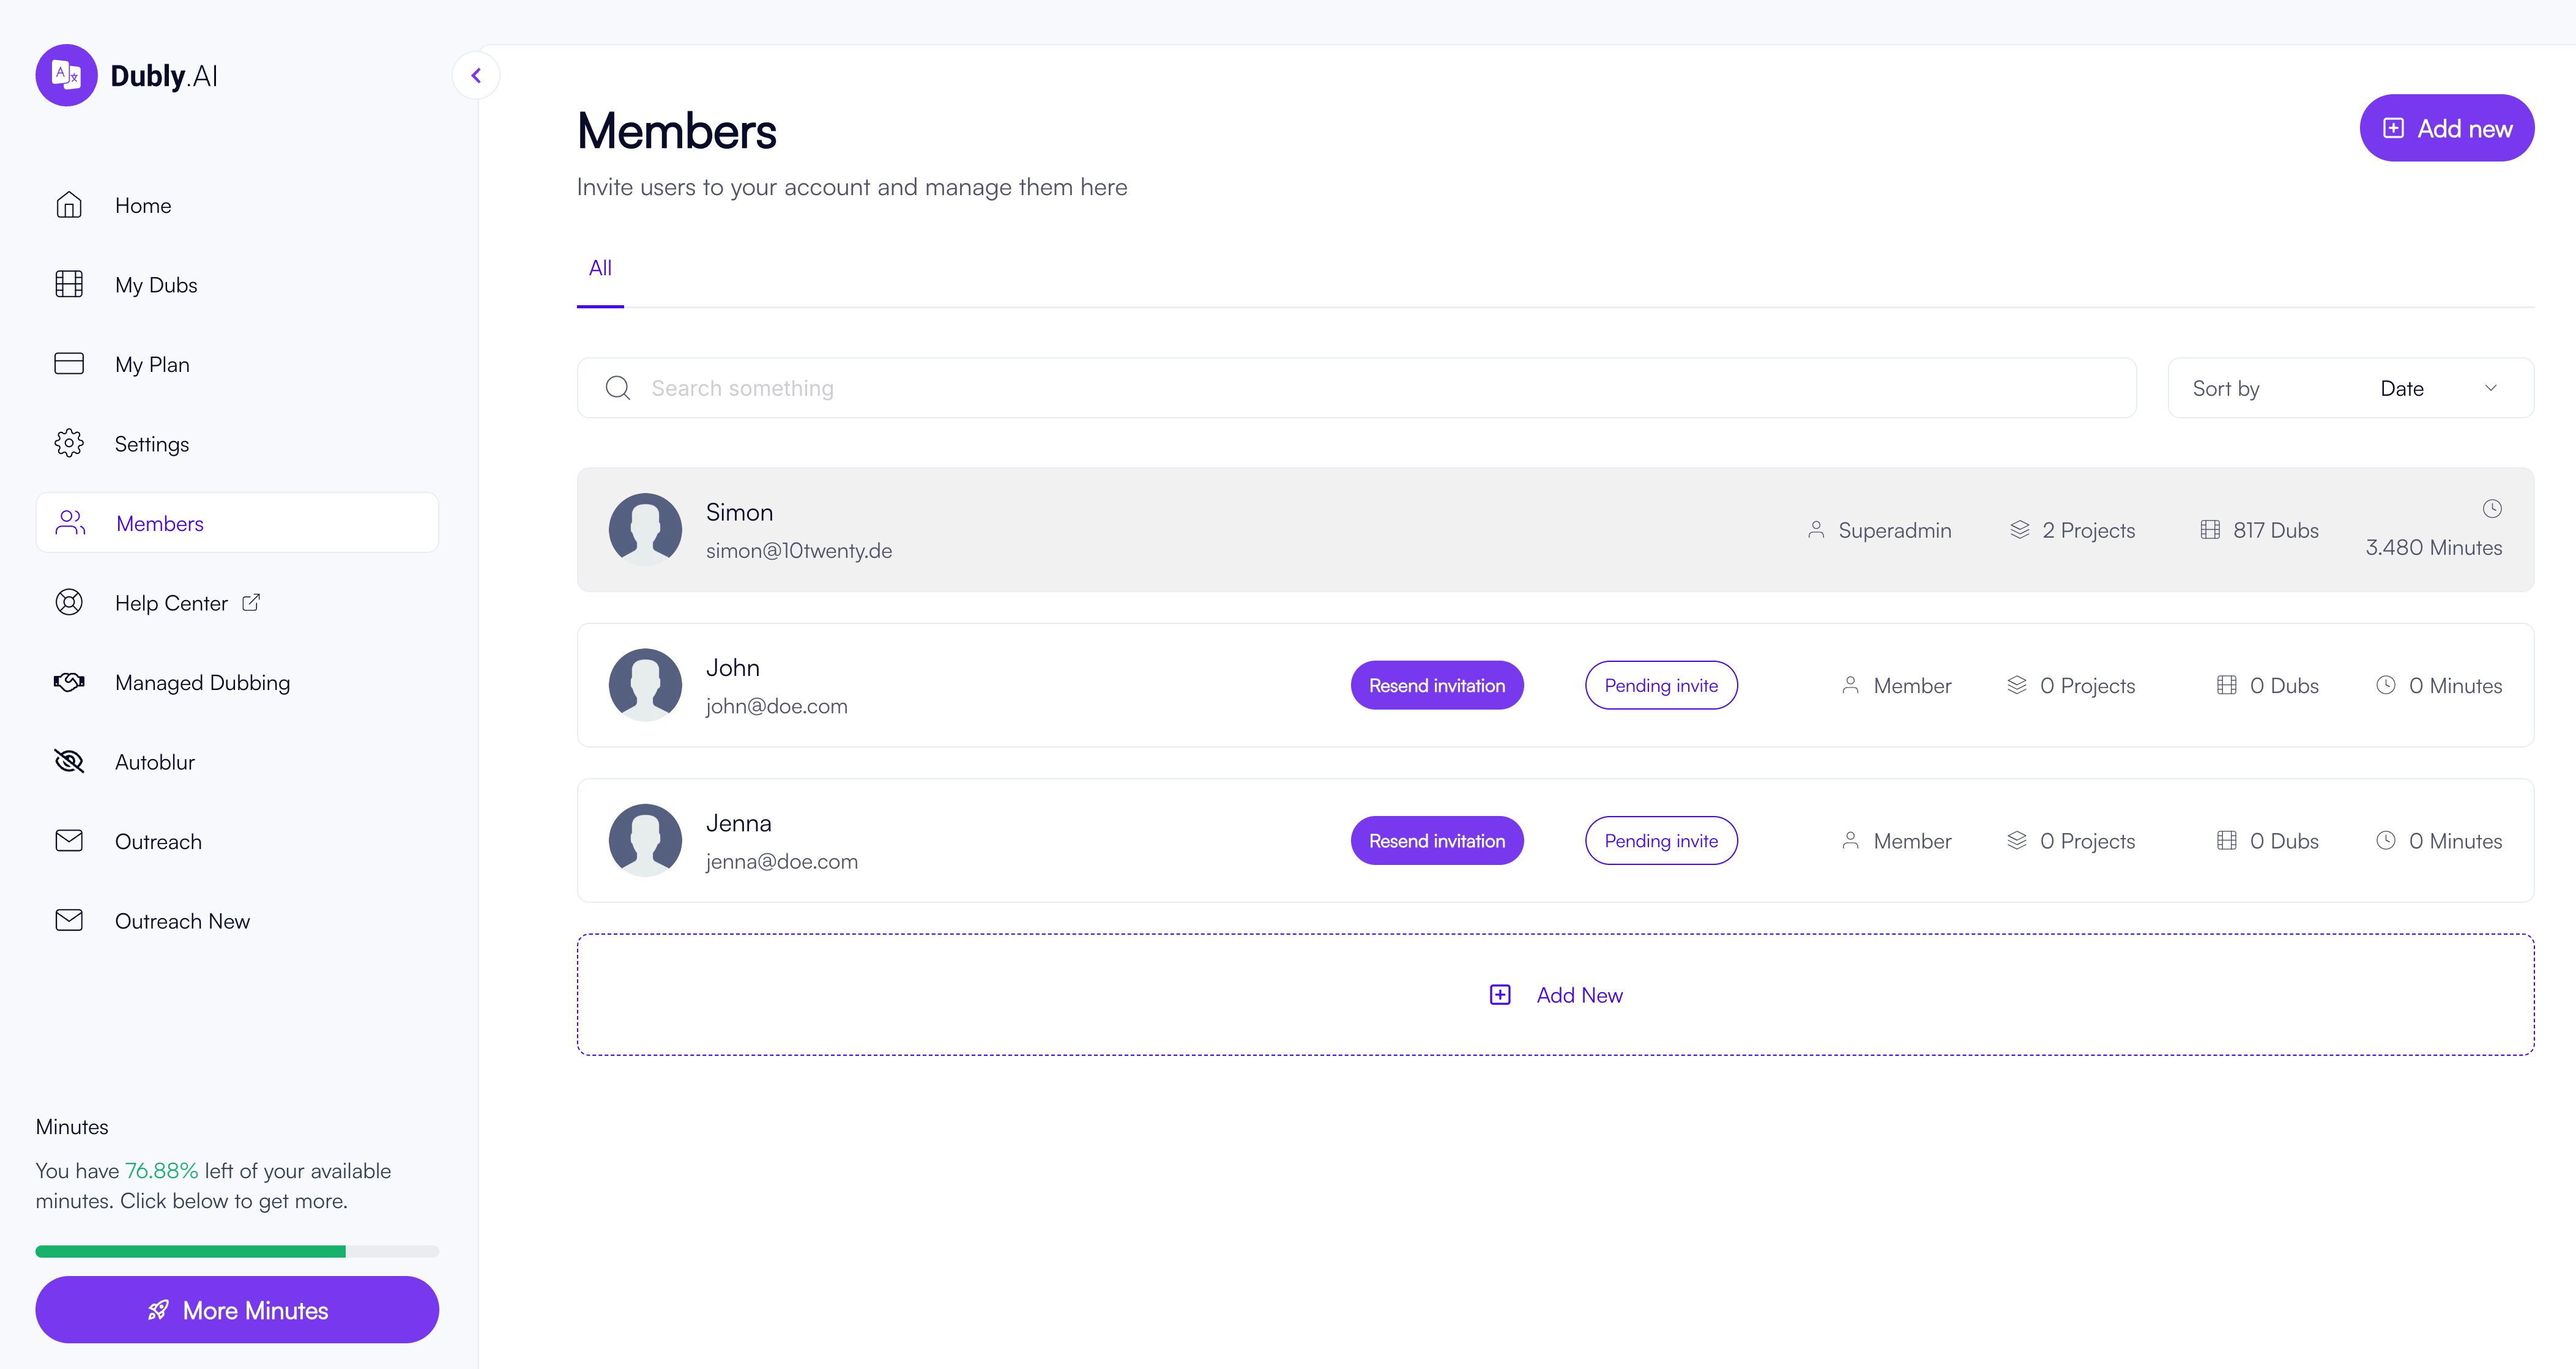Open Home via house icon
The width and height of the screenshot is (2576, 1369).
pyautogui.click(x=69, y=205)
